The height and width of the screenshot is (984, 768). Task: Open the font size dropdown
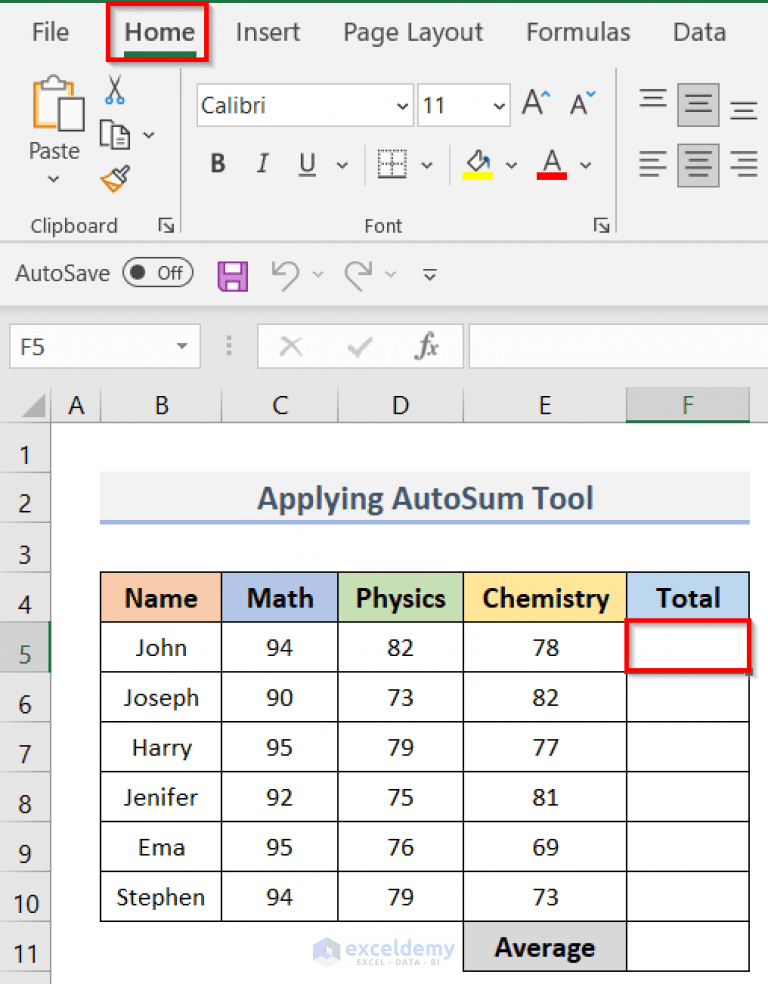click(x=498, y=105)
